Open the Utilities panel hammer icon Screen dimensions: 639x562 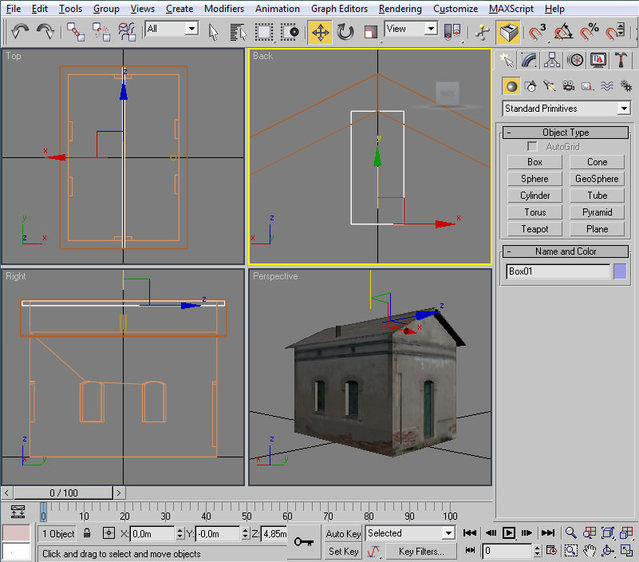tap(621, 60)
